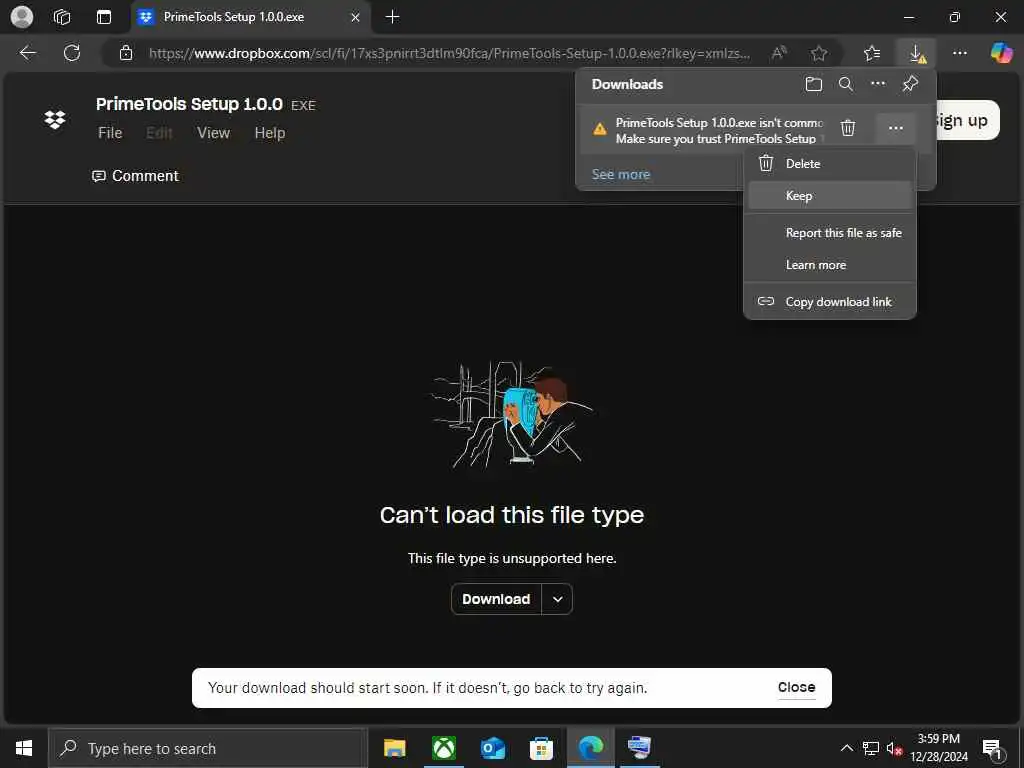Click the taskbar search box

[208, 748]
